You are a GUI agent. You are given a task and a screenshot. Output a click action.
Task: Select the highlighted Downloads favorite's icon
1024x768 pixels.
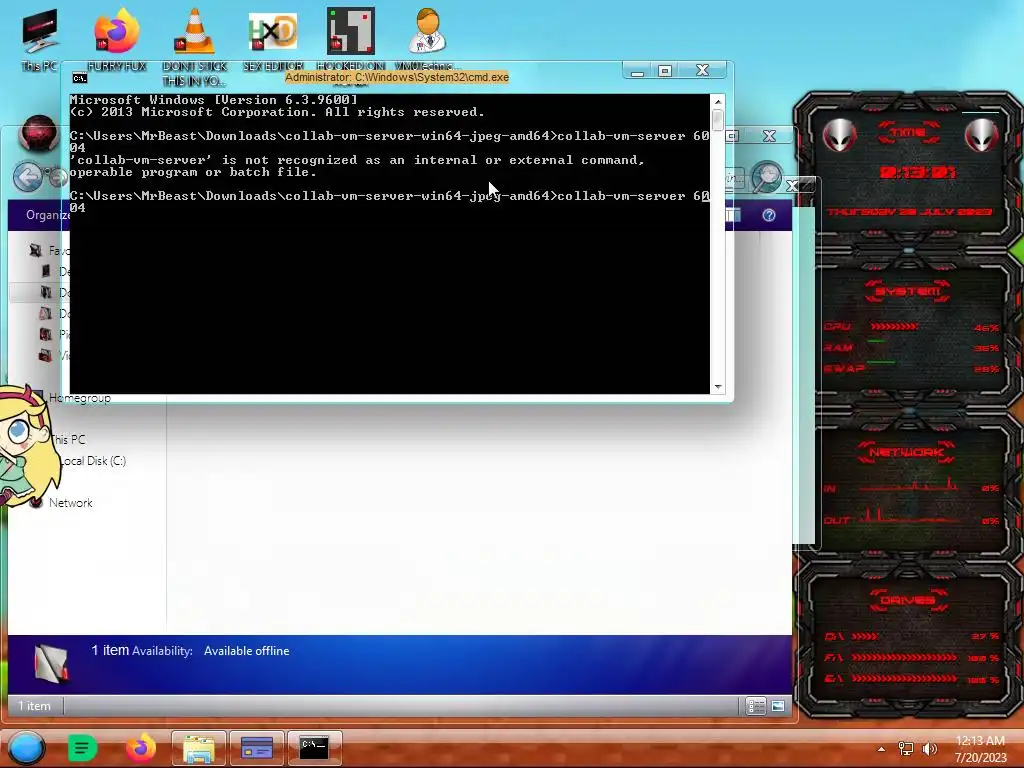46,293
